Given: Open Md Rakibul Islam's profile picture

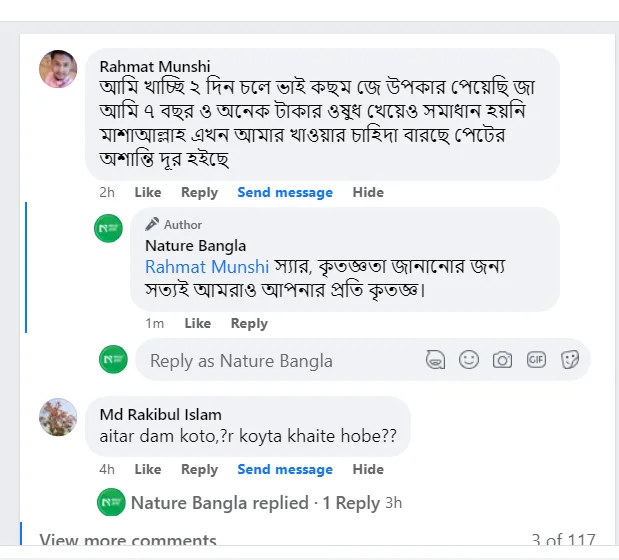Looking at the screenshot, I should point(58,416).
